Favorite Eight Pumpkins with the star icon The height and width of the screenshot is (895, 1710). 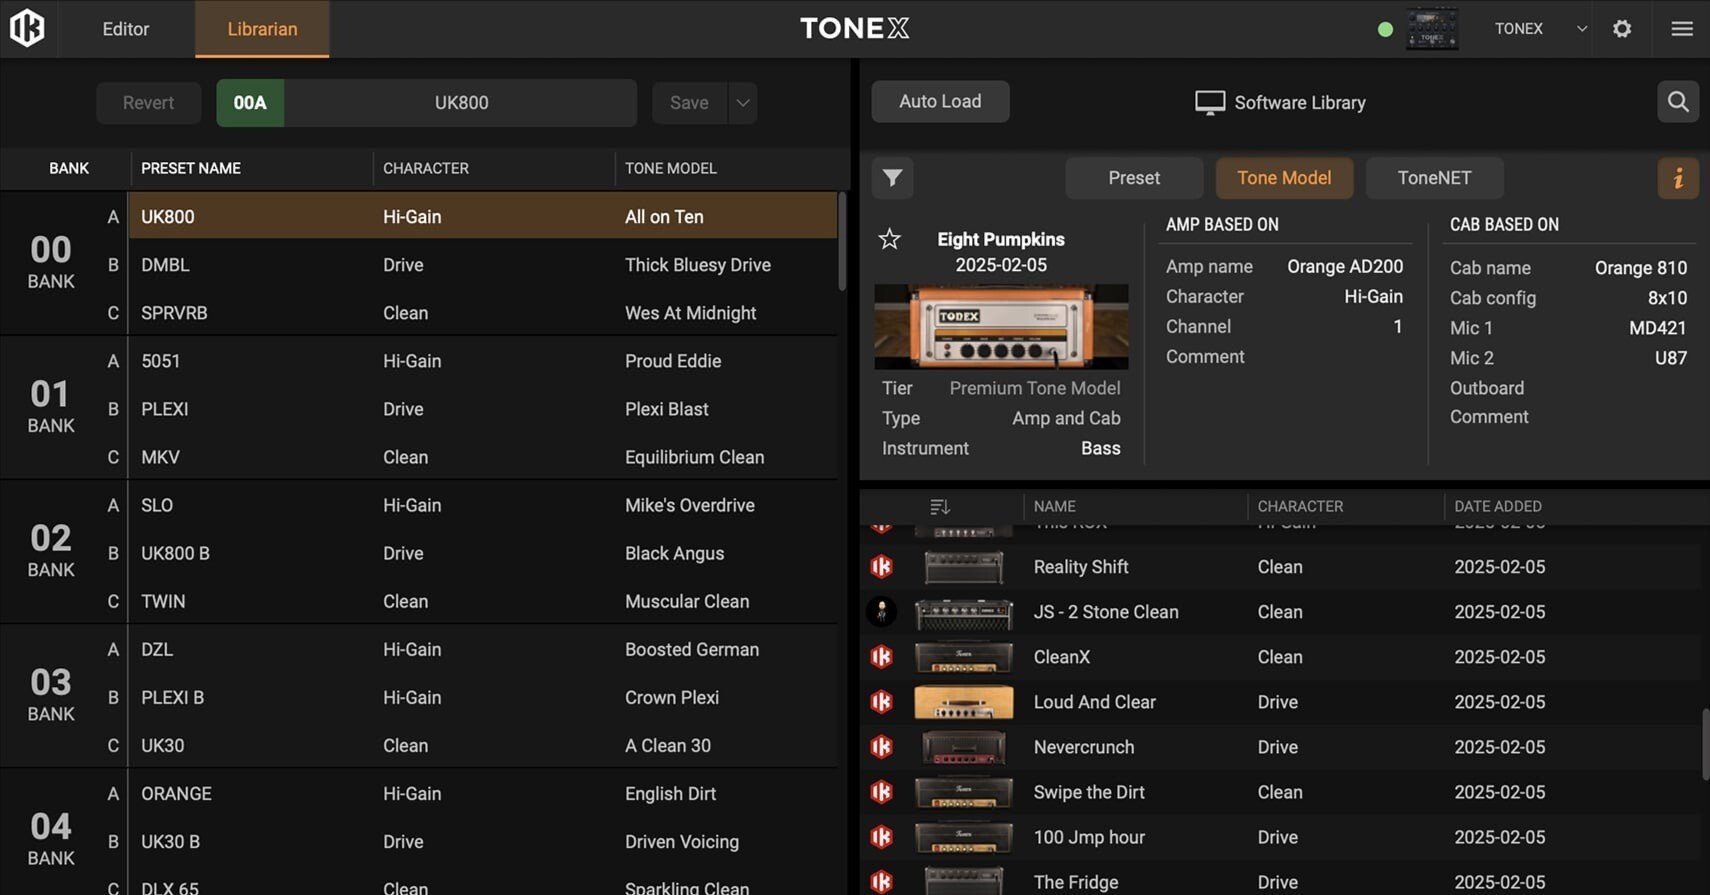889,239
